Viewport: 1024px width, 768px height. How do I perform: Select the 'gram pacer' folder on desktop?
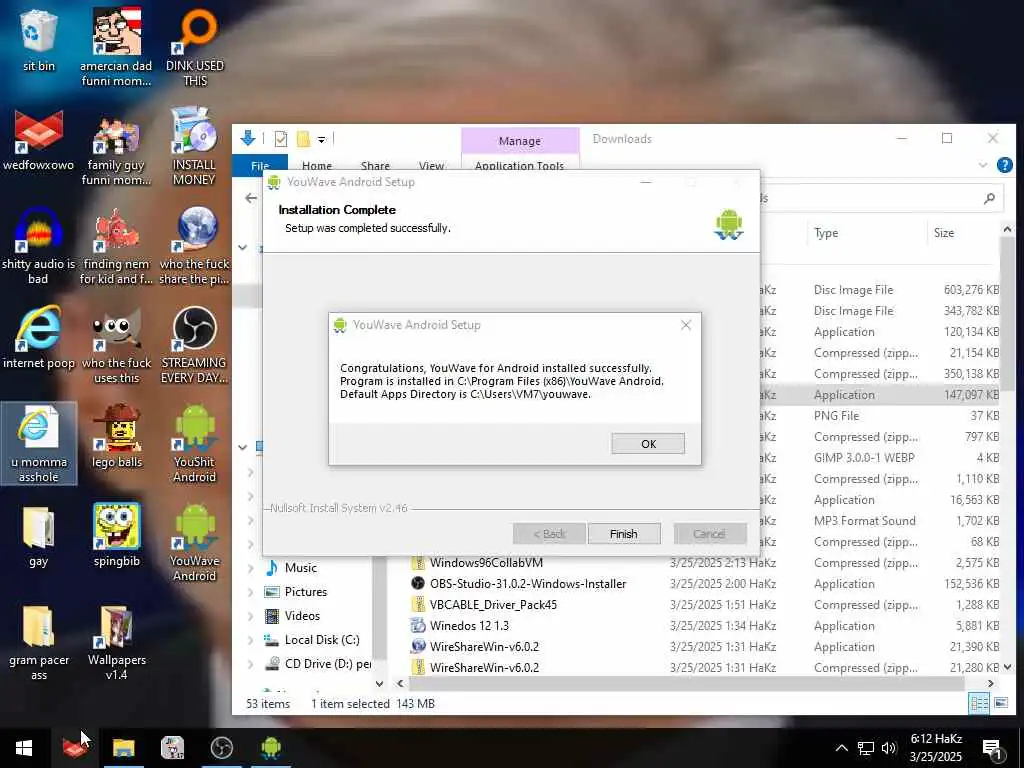pyautogui.click(x=39, y=642)
